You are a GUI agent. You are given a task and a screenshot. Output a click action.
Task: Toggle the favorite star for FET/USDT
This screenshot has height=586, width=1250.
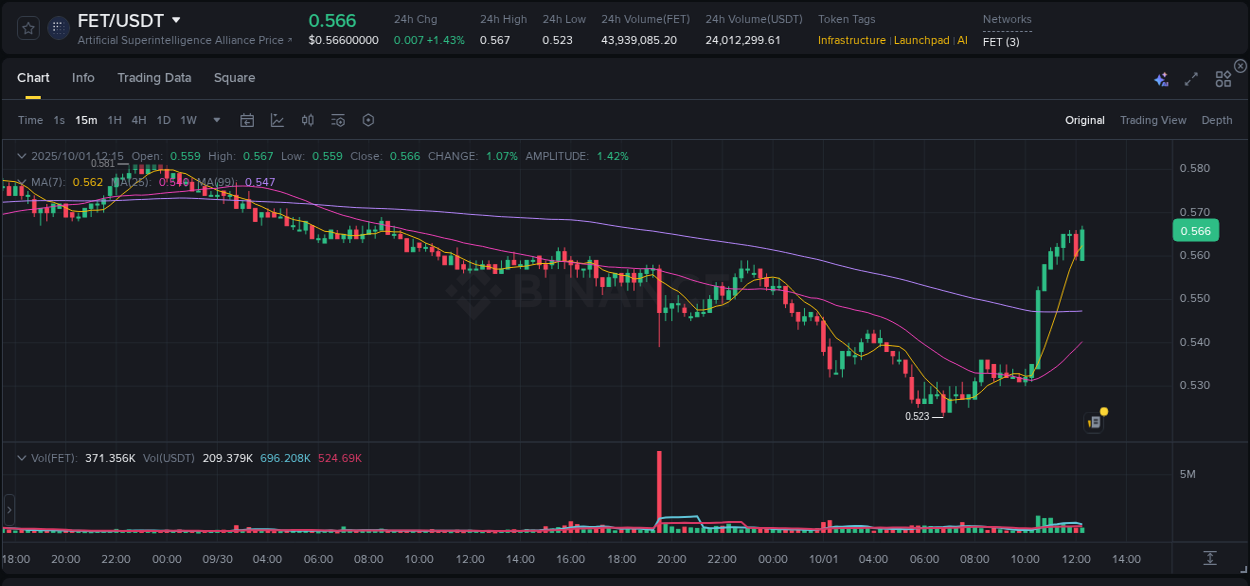click(27, 27)
